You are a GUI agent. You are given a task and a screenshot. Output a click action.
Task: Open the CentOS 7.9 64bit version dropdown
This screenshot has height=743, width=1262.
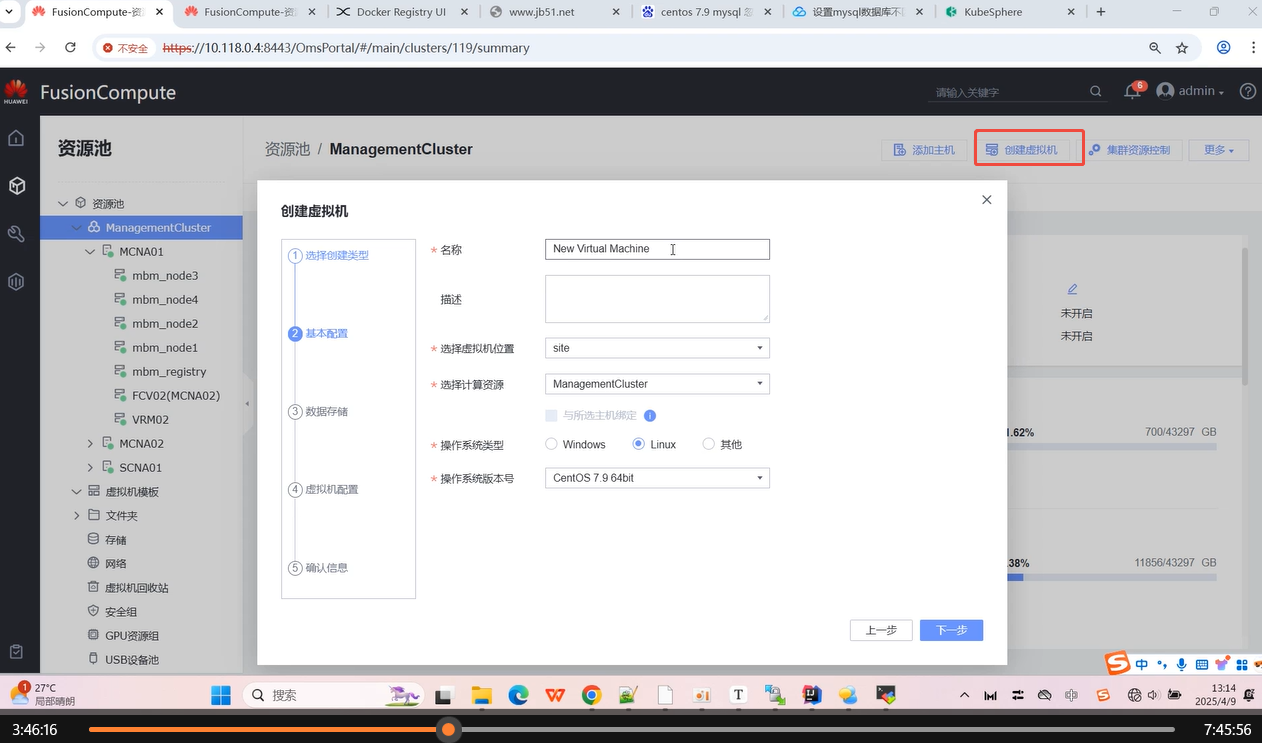(657, 478)
